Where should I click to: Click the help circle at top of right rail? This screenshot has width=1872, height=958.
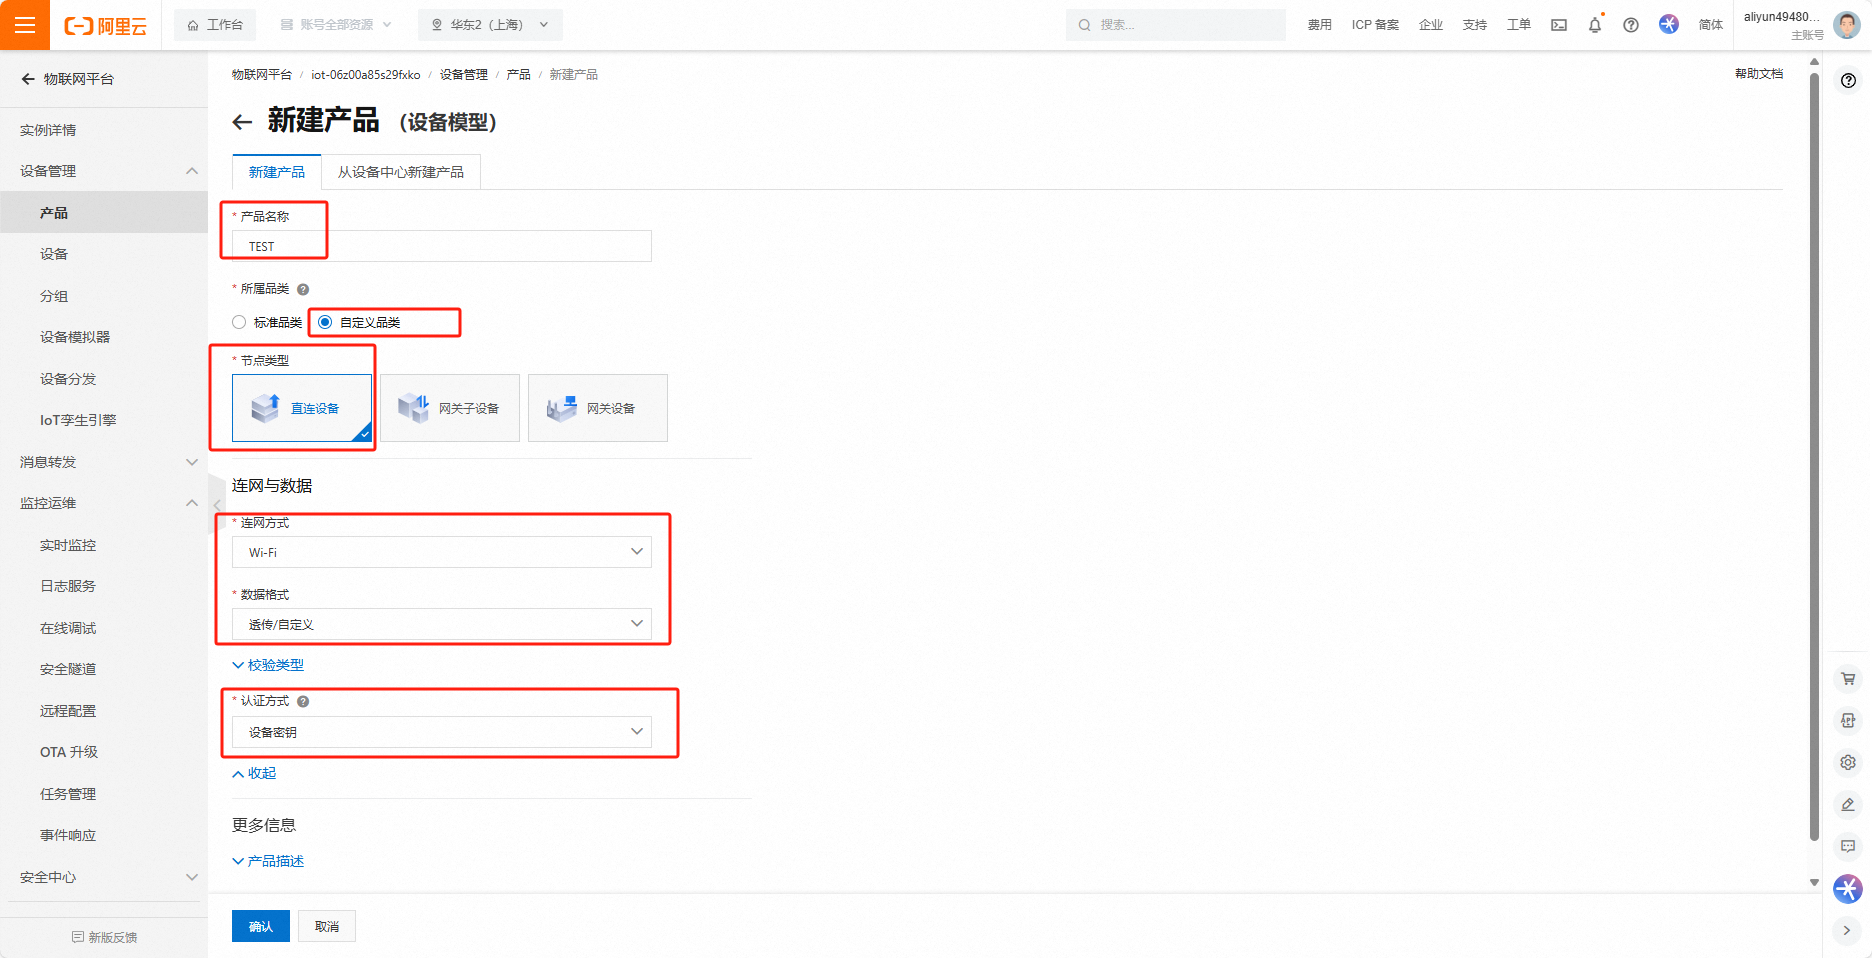(x=1848, y=81)
